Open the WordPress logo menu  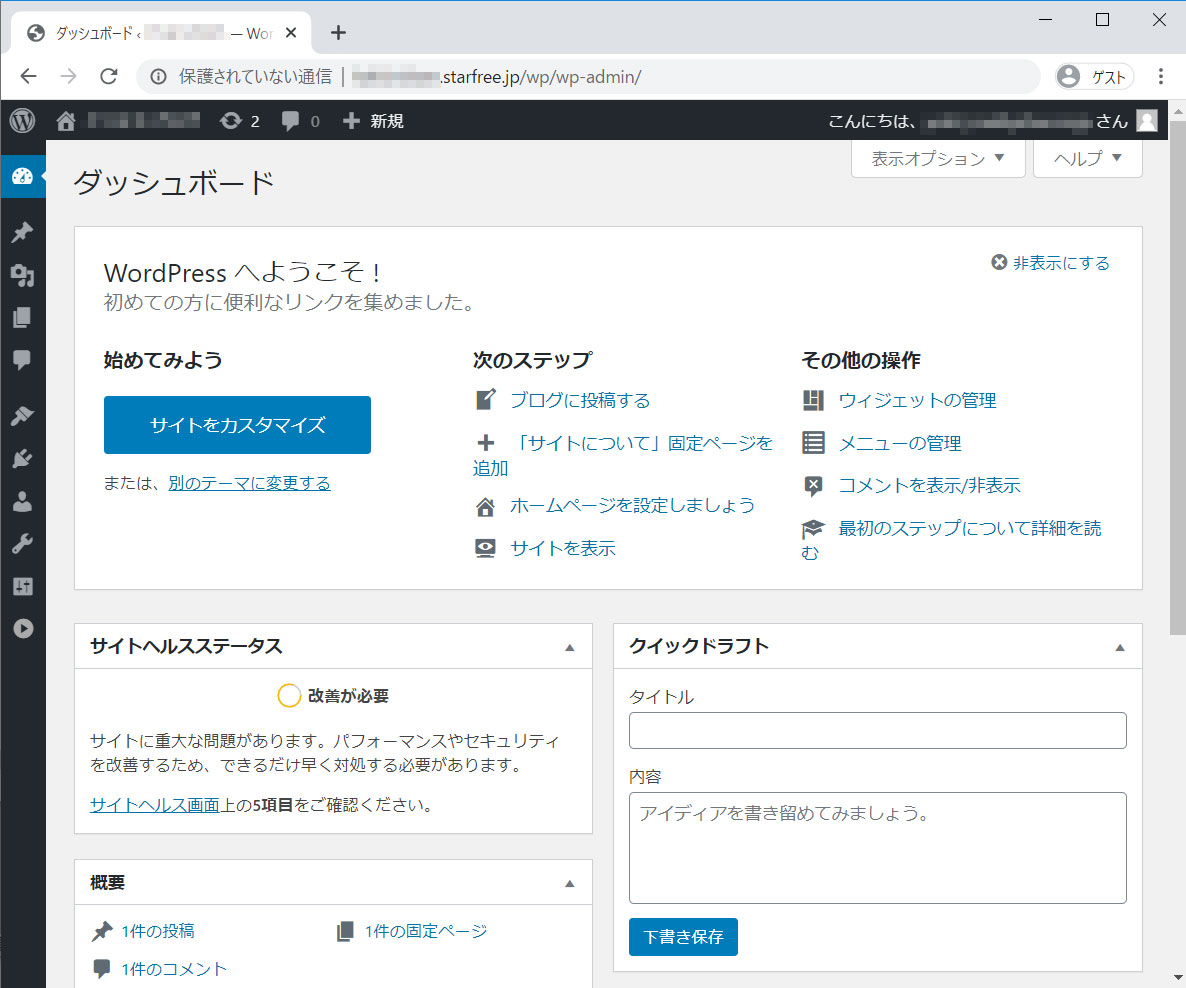pyautogui.click(x=22, y=120)
